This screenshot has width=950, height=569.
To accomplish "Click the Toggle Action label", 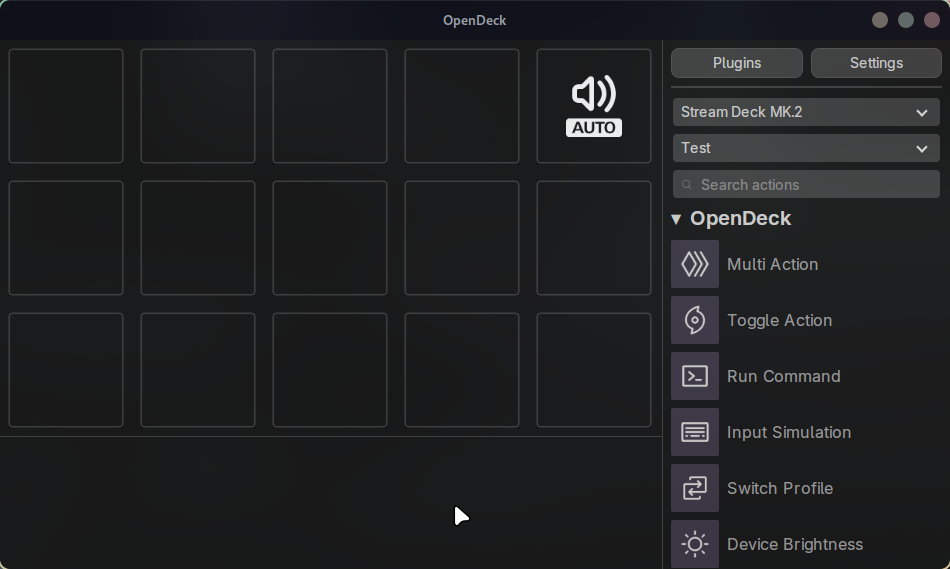I will [x=779, y=321].
